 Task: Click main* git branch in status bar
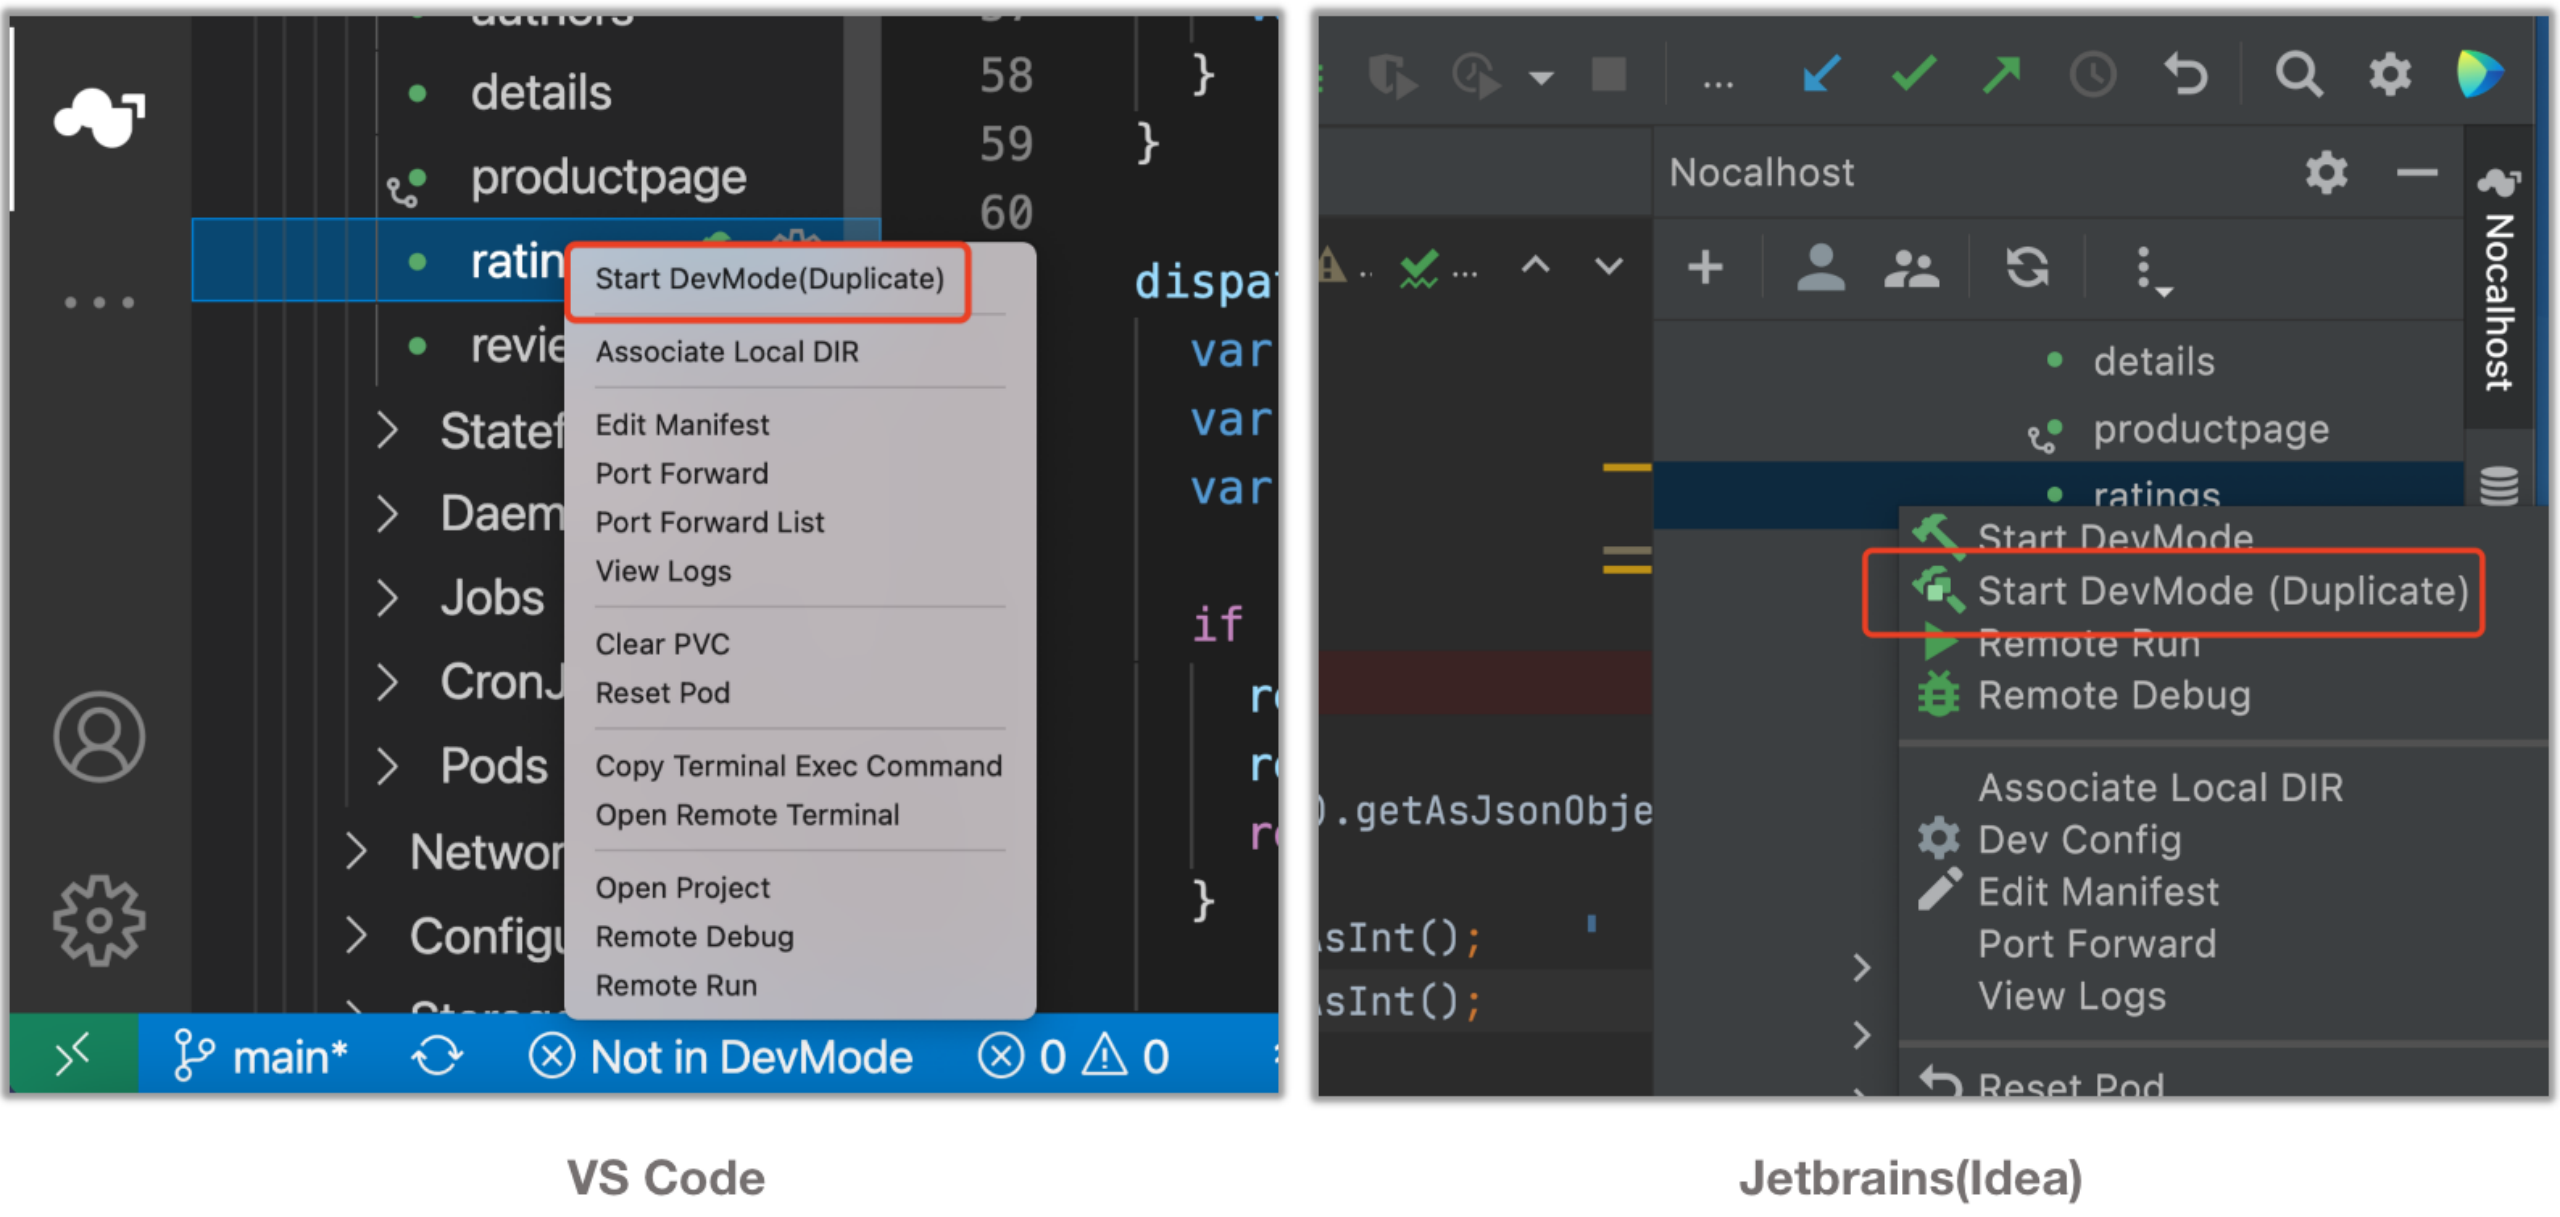(260, 1056)
